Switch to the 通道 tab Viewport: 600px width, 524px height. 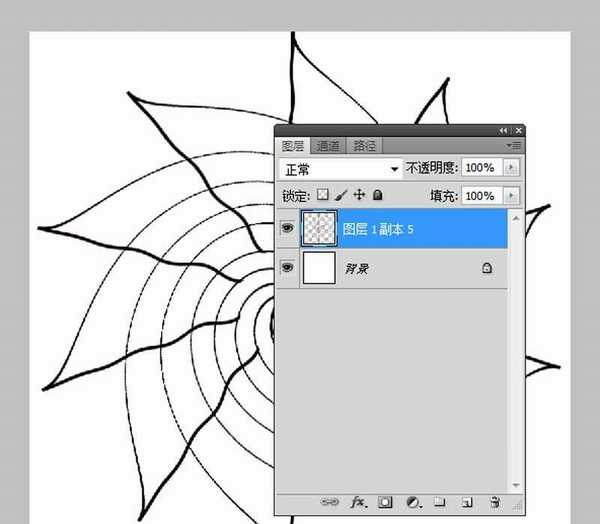tap(328, 146)
